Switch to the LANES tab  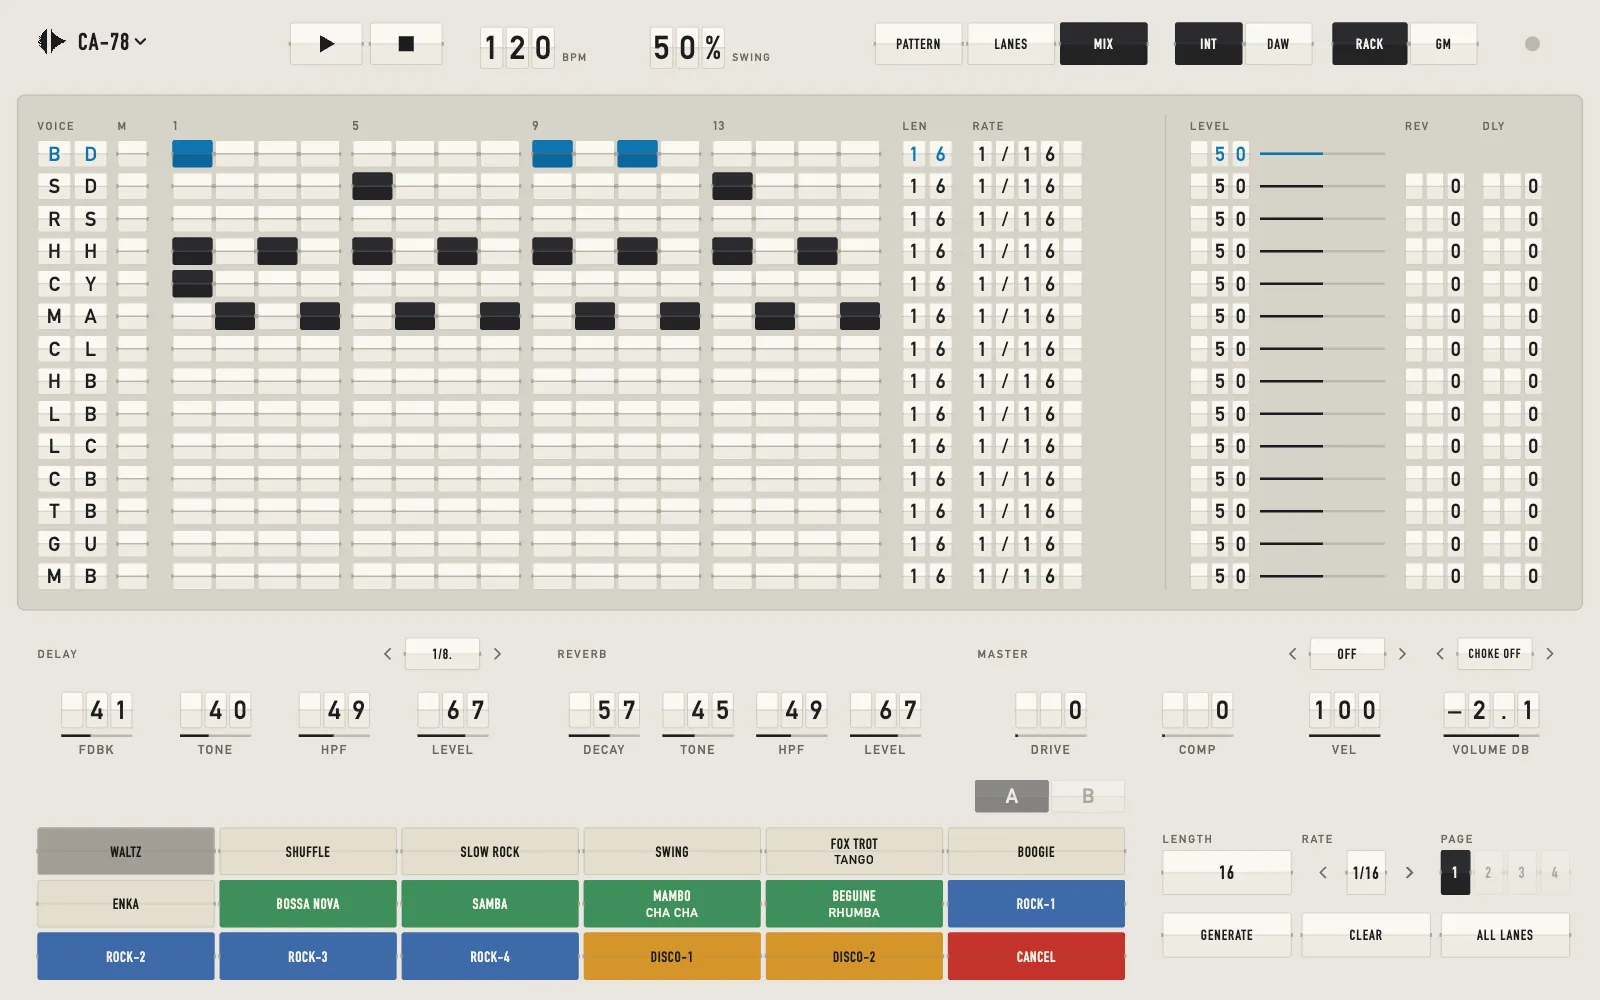1011,44
